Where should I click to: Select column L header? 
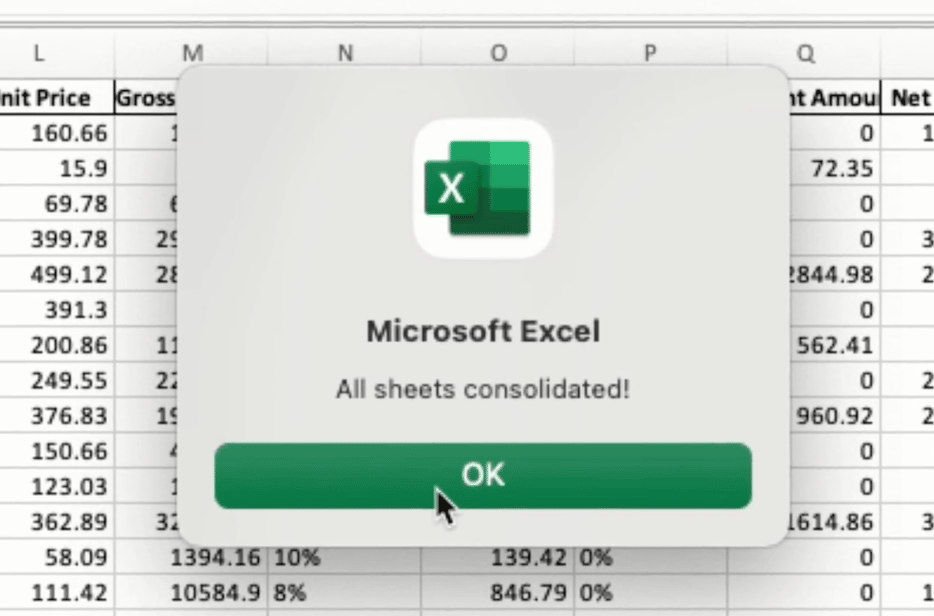(x=39, y=53)
